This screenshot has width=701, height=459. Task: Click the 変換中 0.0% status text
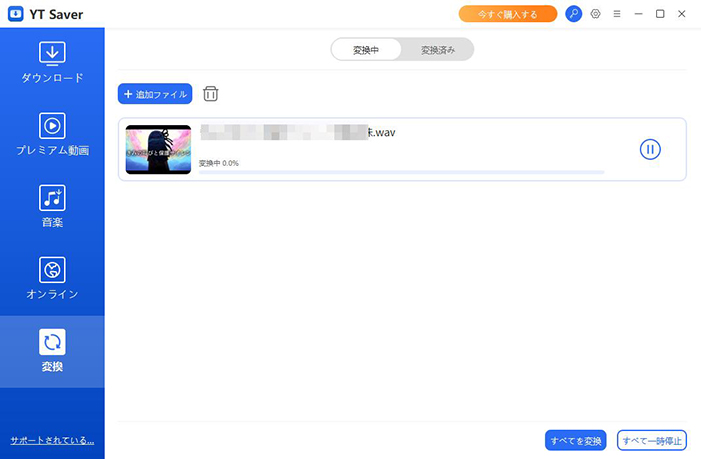pyautogui.click(x=219, y=163)
